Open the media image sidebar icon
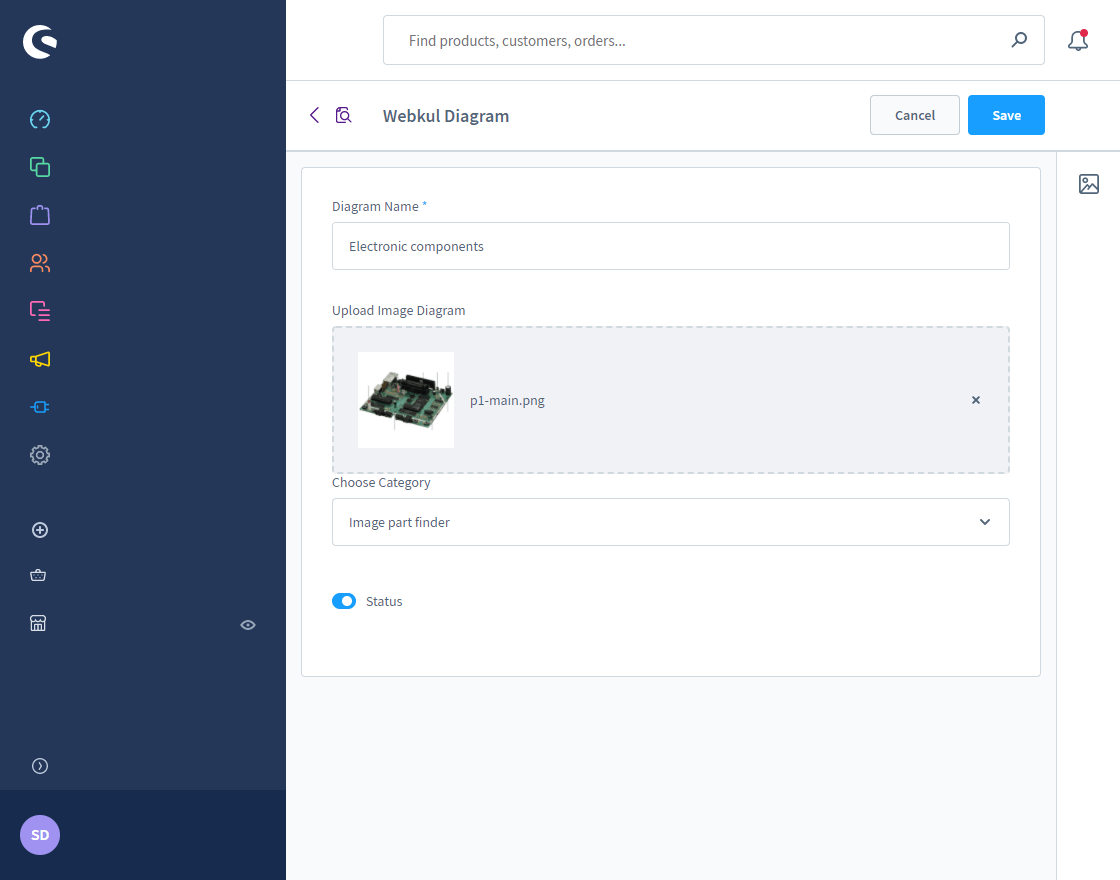The width and height of the screenshot is (1120, 880). (x=1089, y=184)
